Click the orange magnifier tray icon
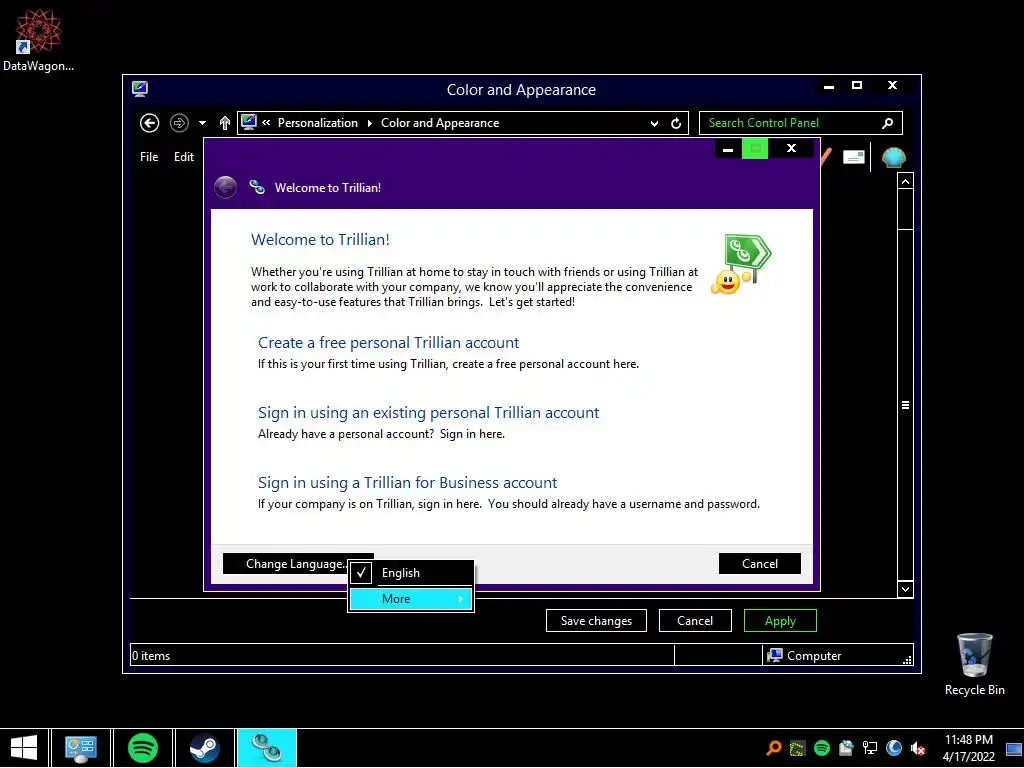The width and height of the screenshot is (1024, 768). [774, 748]
